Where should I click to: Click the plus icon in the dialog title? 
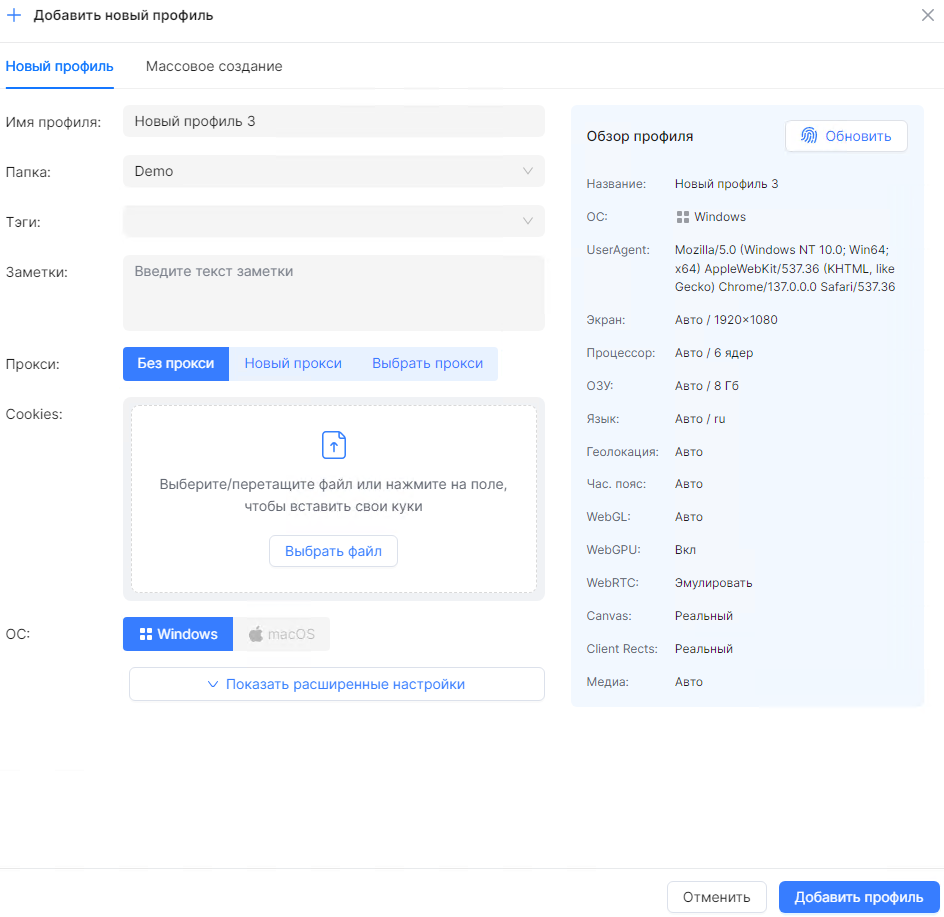(14, 15)
